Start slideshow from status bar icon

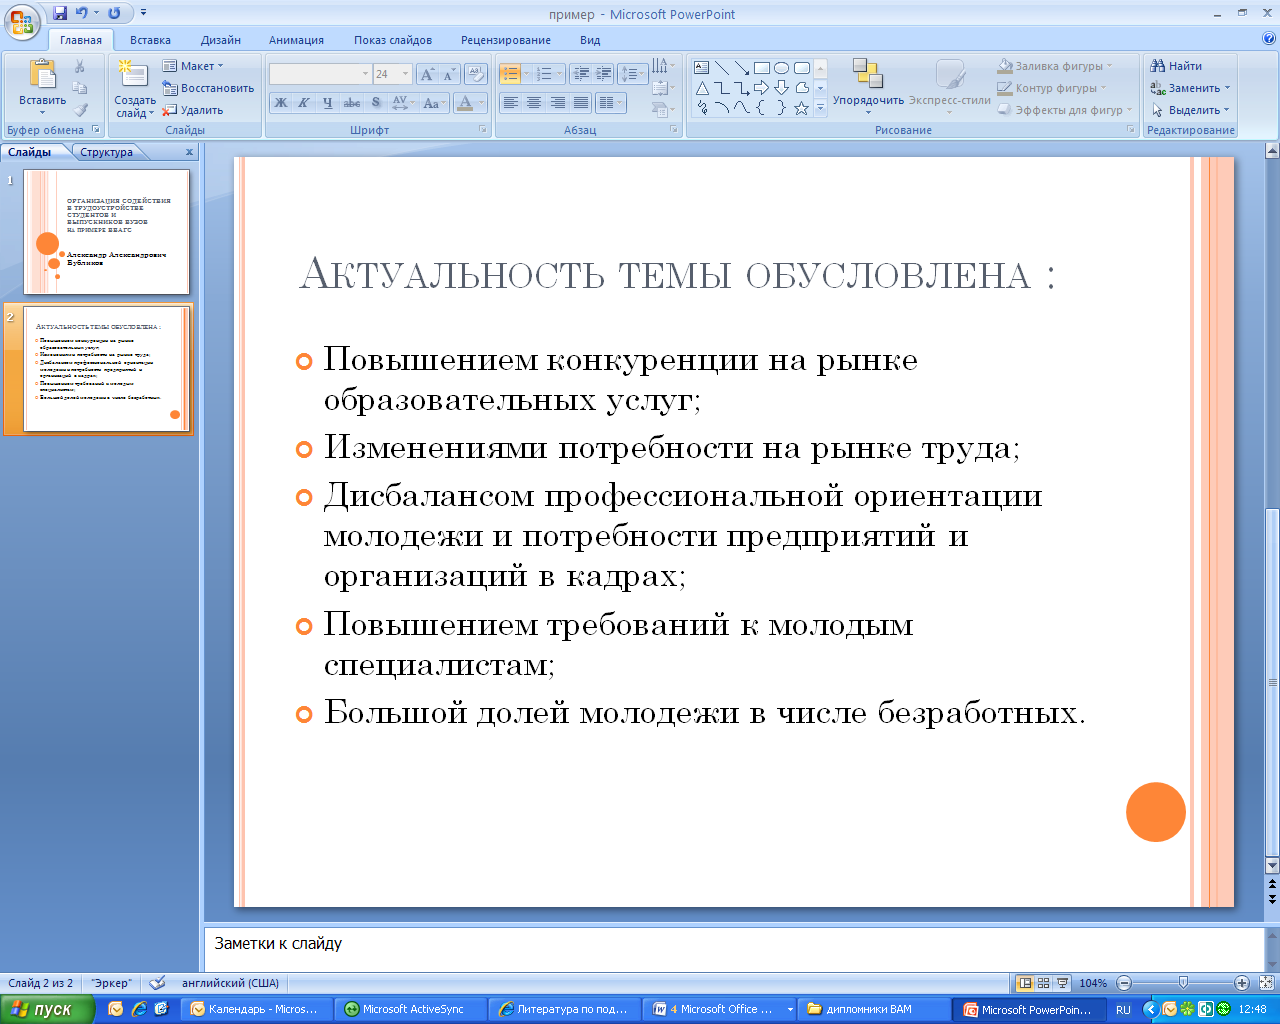click(x=1063, y=984)
